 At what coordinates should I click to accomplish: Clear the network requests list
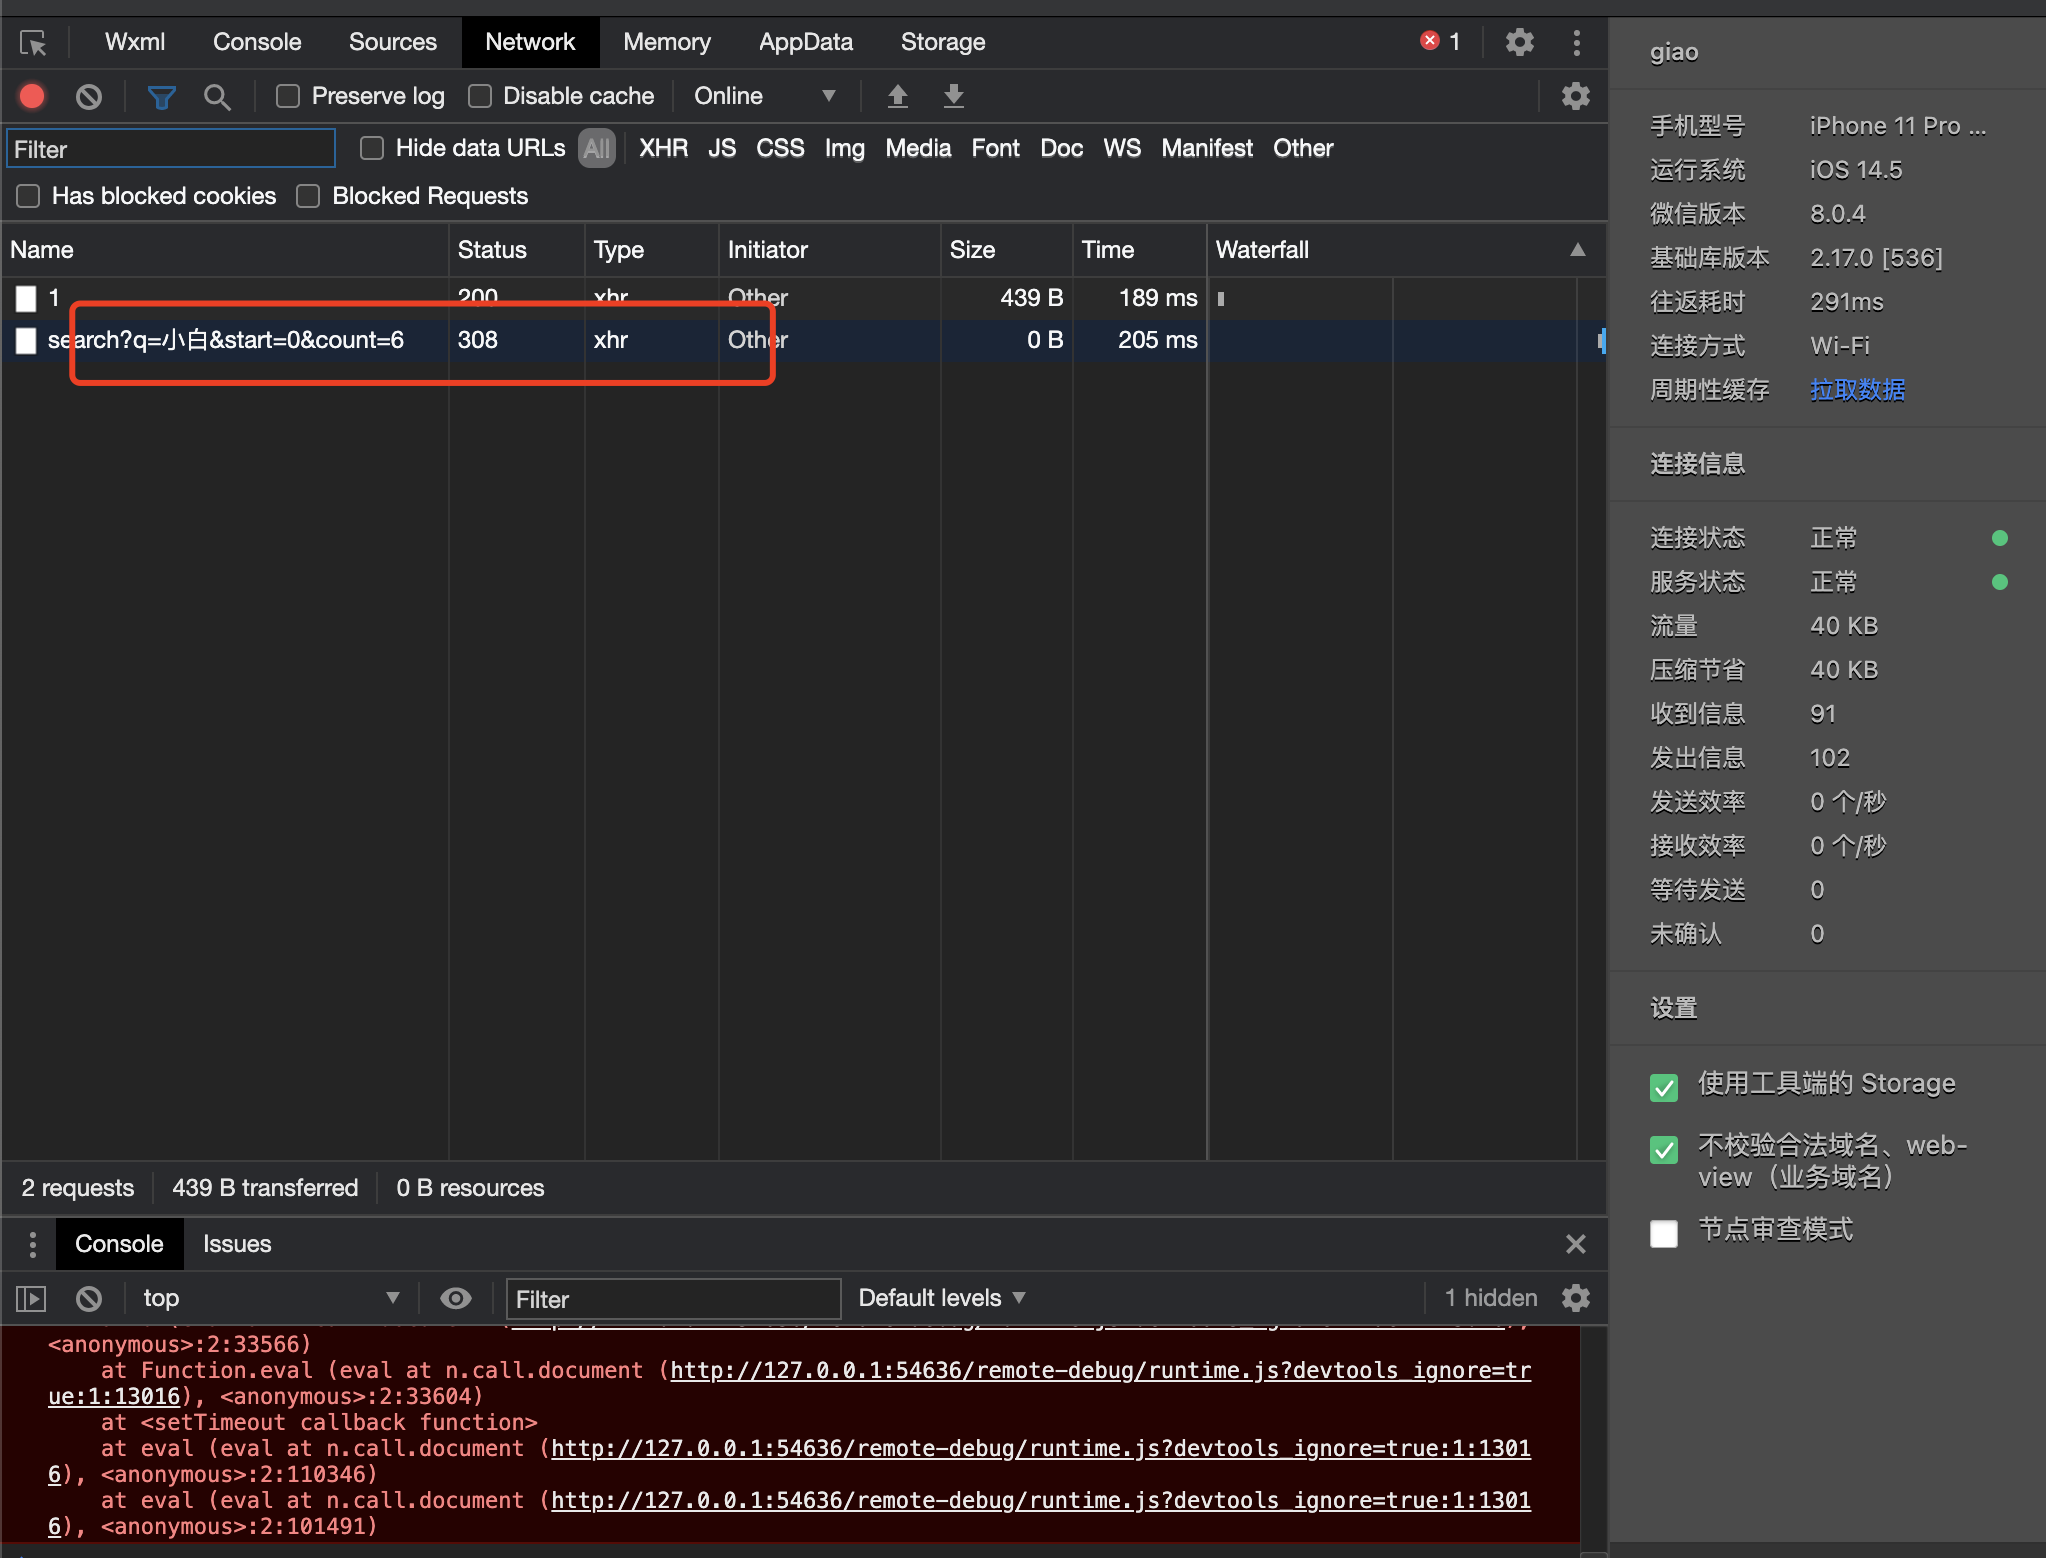(89, 96)
